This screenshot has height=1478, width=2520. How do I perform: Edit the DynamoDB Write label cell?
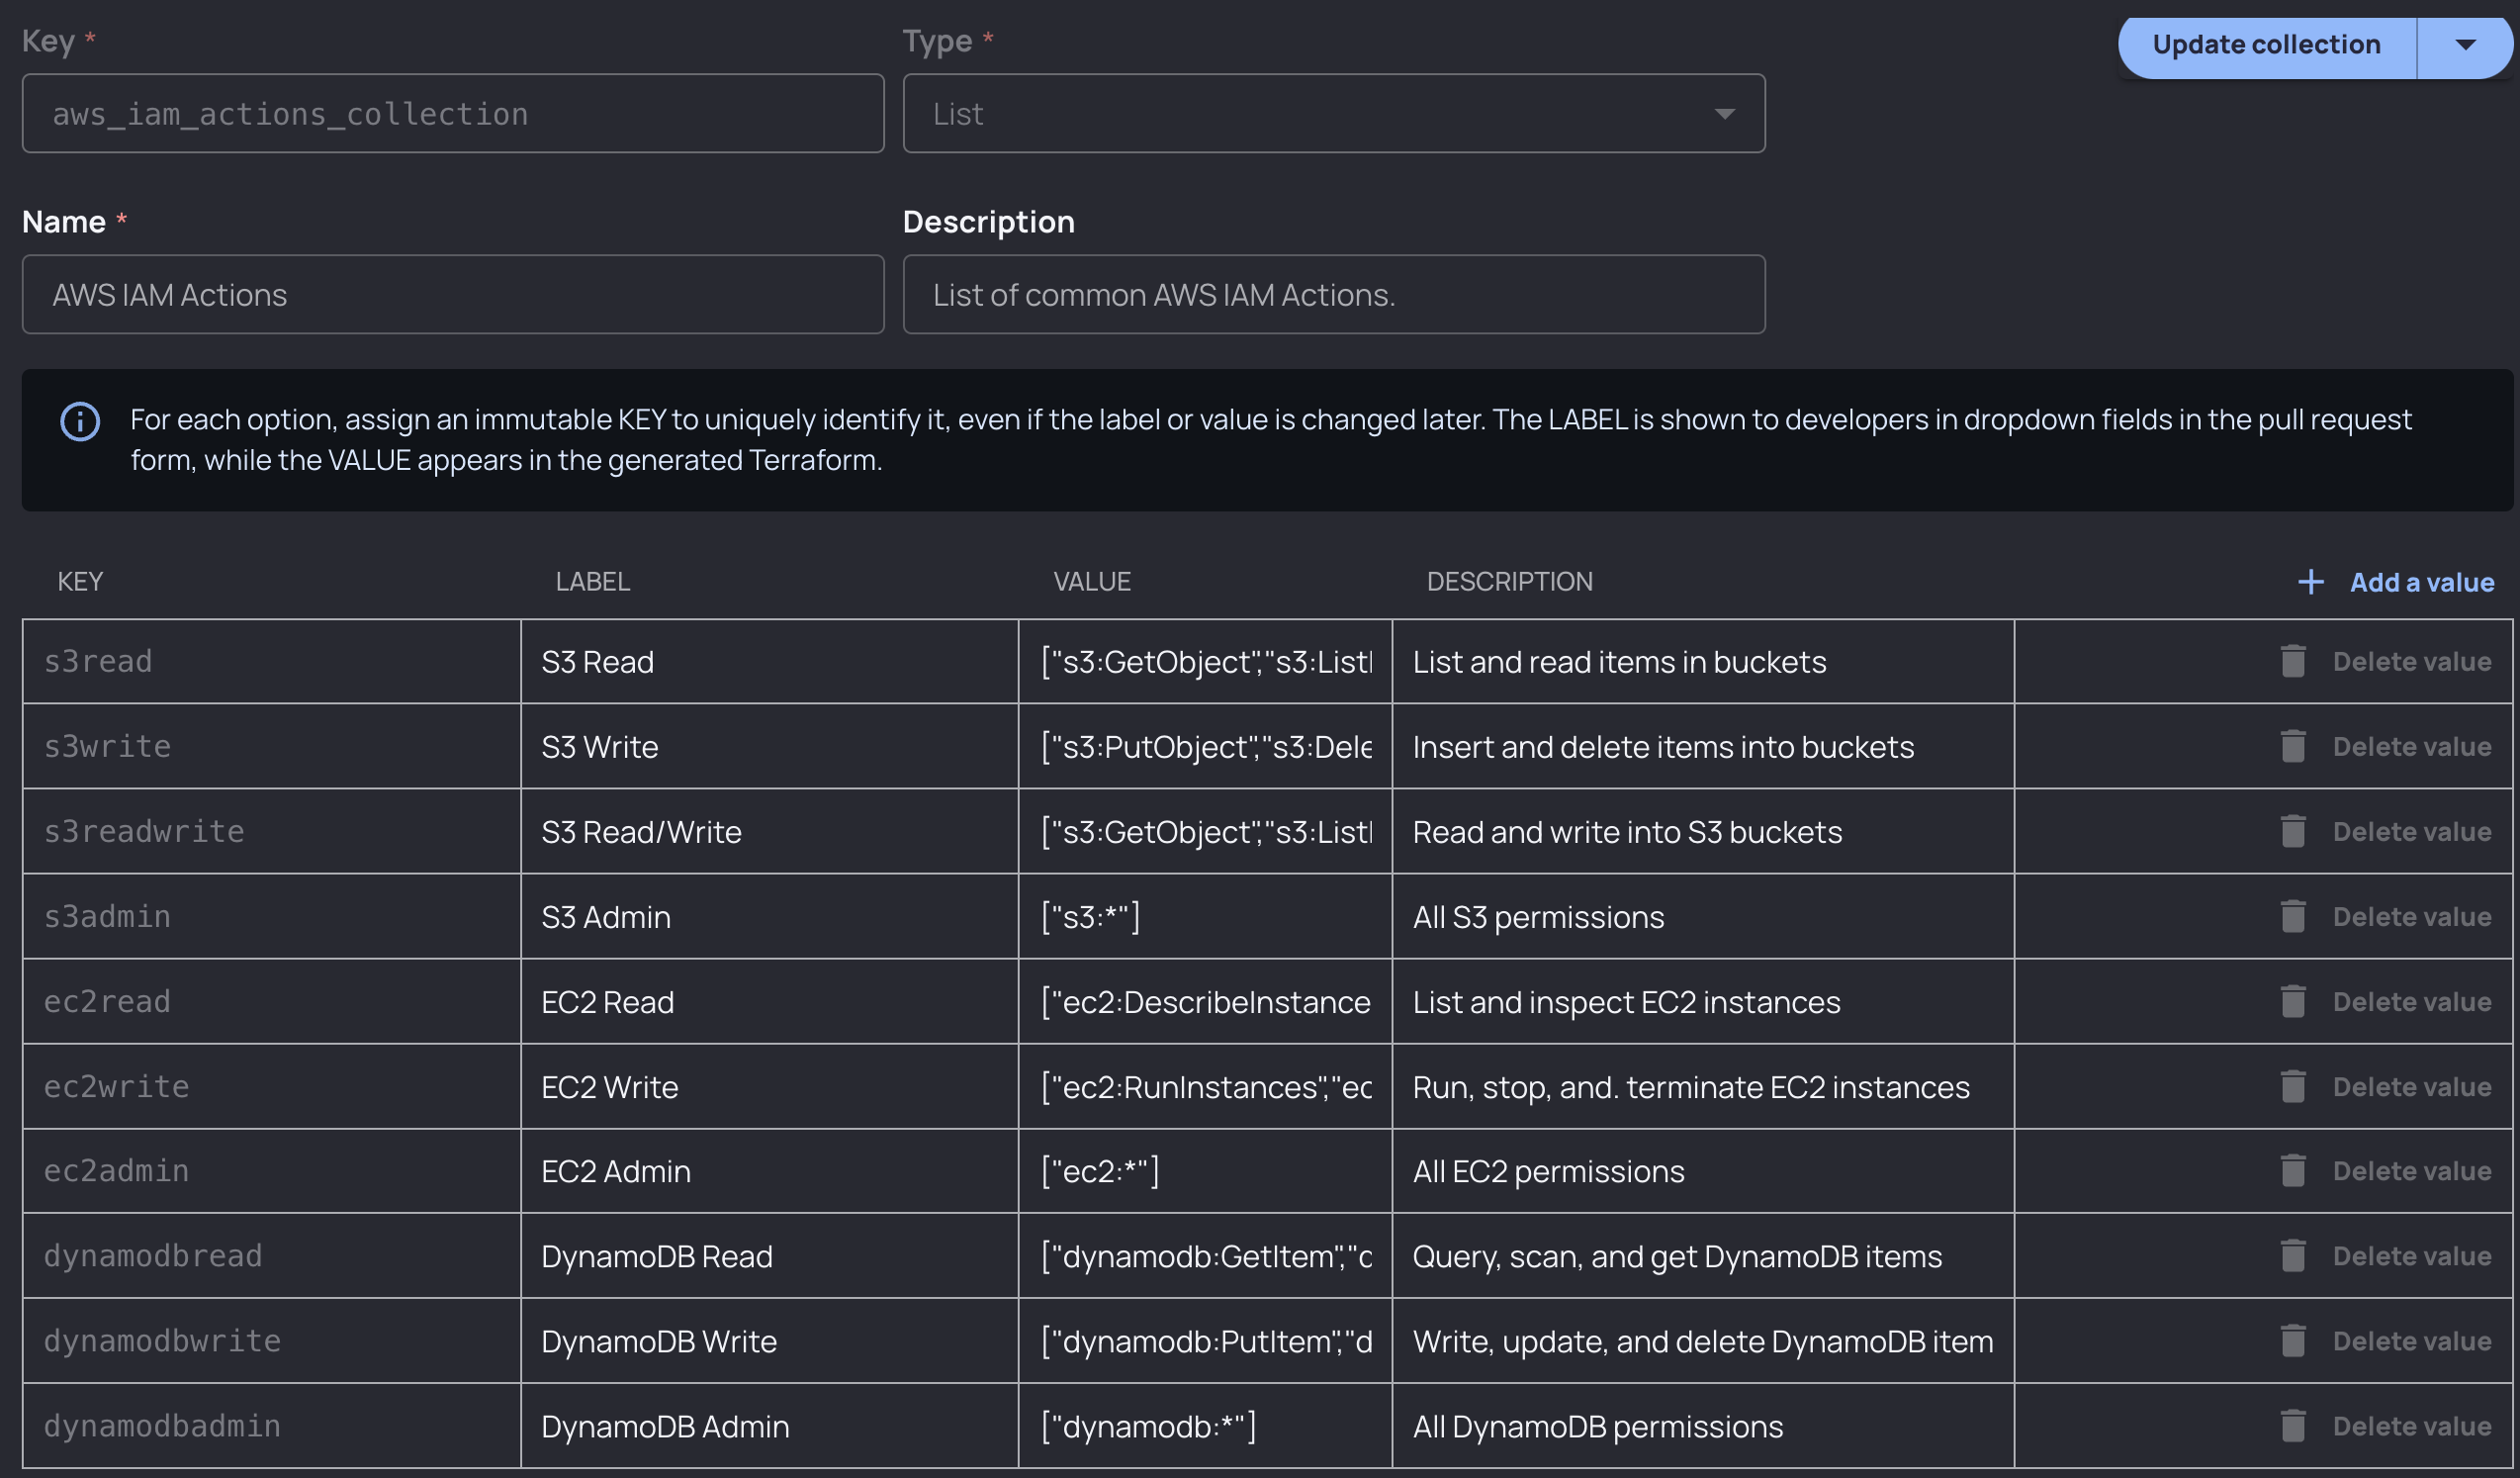click(769, 1340)
